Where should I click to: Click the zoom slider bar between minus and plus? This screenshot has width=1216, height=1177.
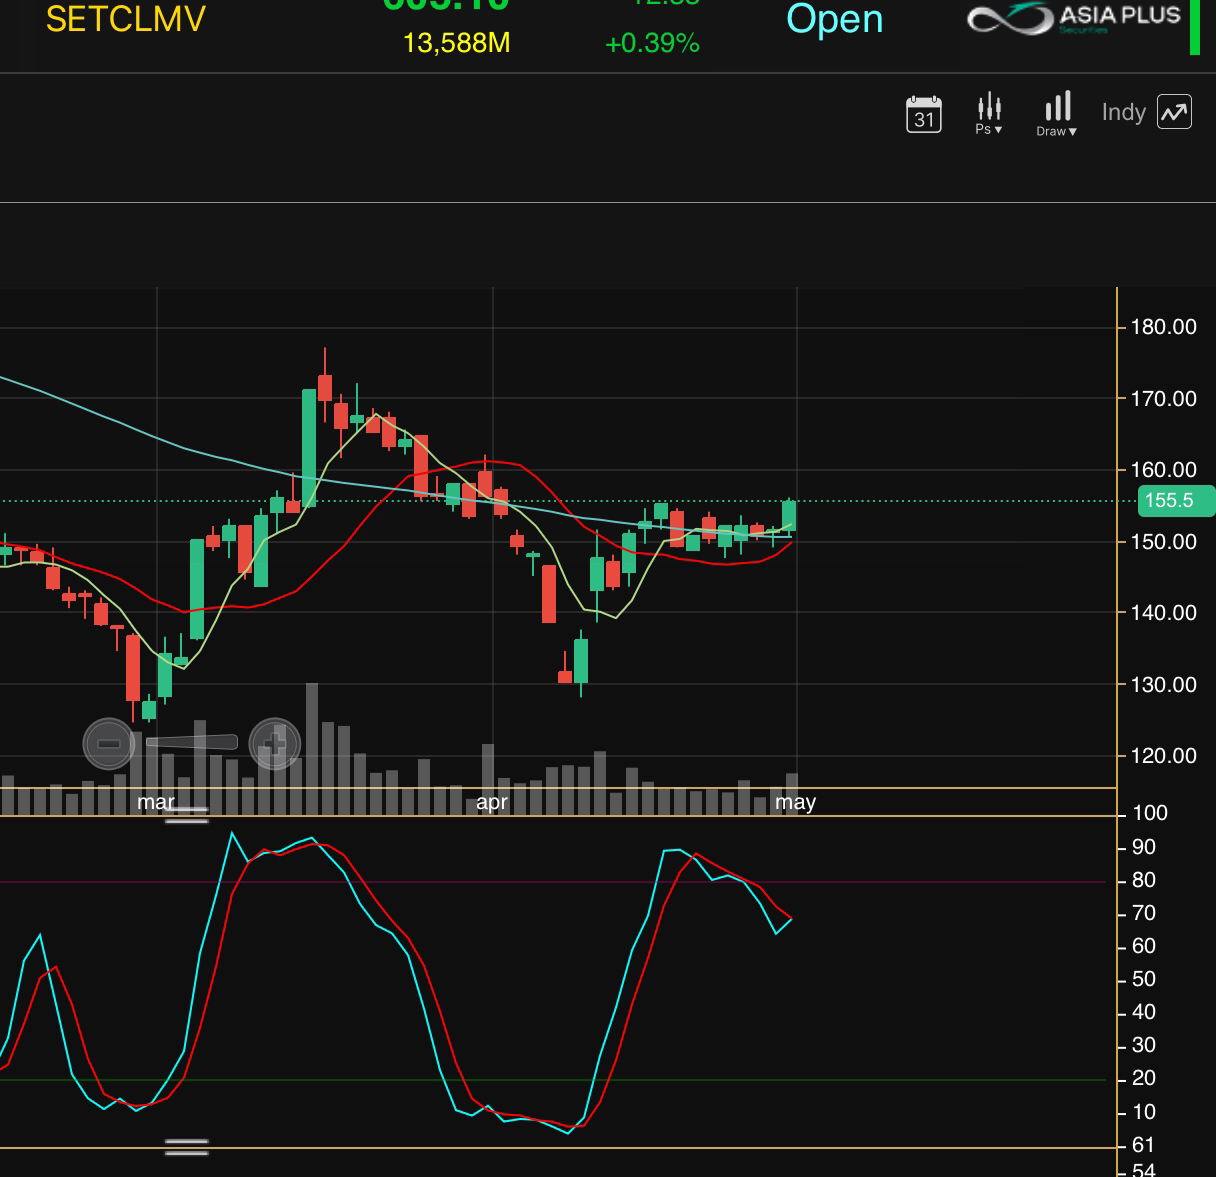(x=192, y=743)
